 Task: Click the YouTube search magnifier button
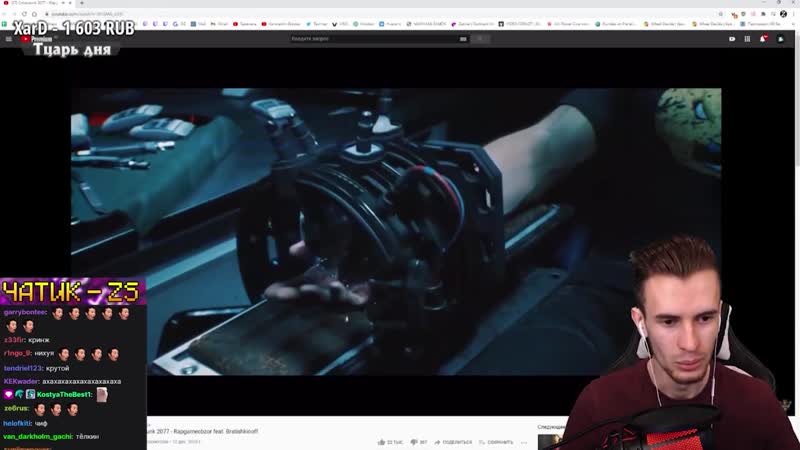point(480,39)
